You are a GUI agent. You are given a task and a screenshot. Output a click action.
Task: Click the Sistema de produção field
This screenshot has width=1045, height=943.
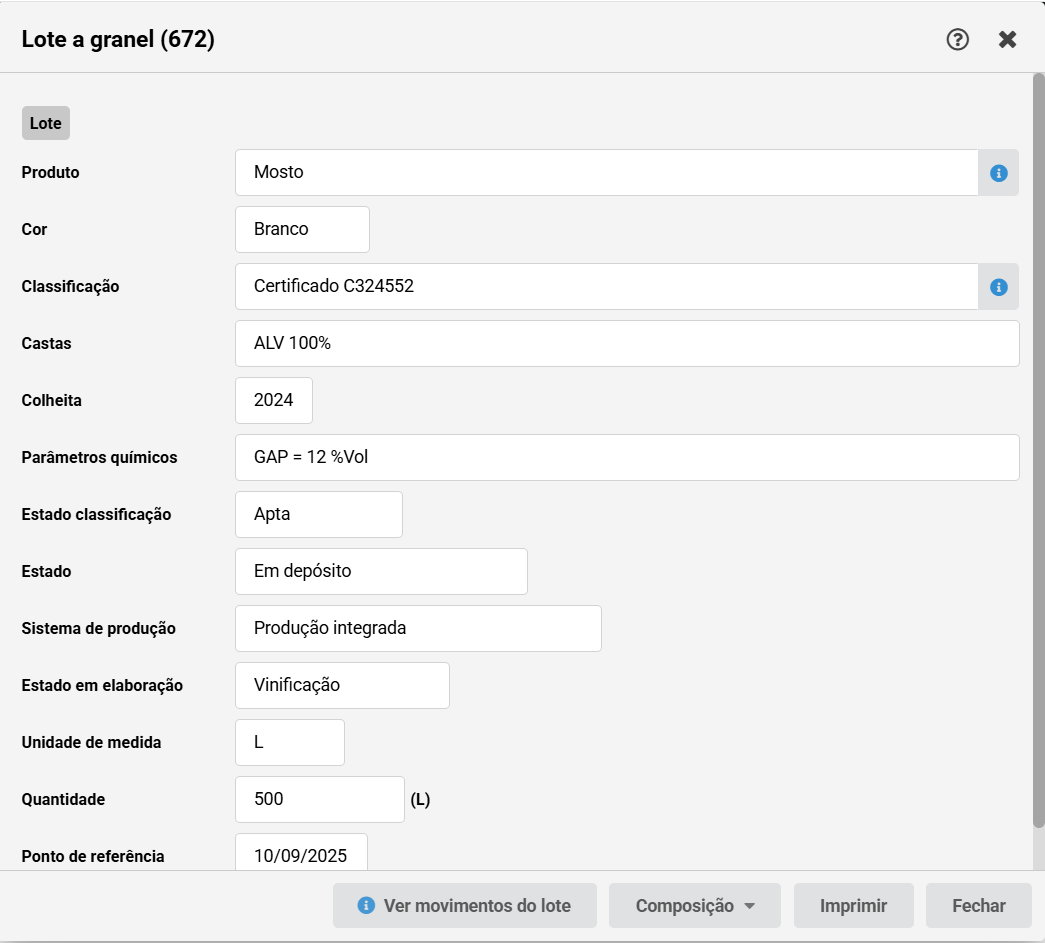pyautogui.click(x=418, y=628)
